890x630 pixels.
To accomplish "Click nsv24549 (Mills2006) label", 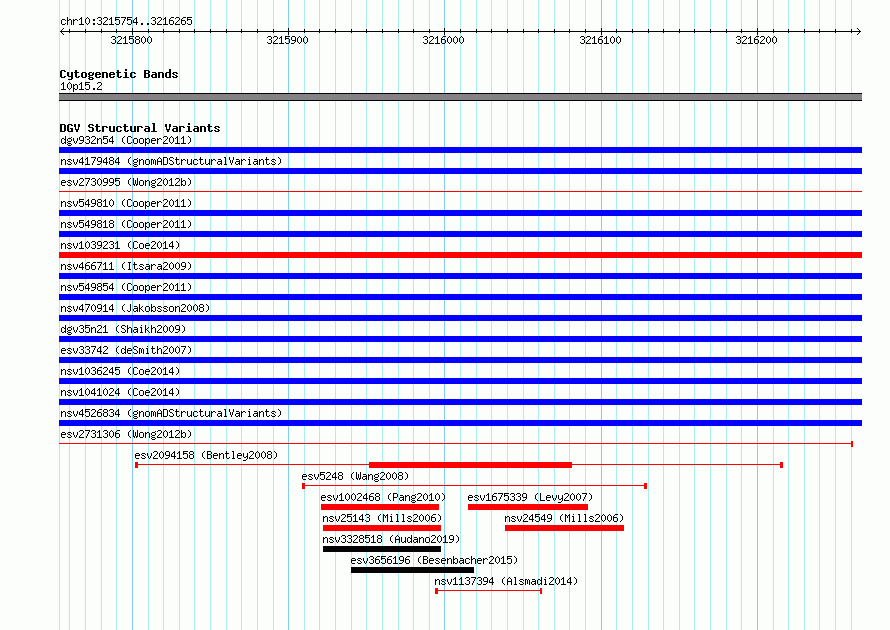I will tap(564, 518).
